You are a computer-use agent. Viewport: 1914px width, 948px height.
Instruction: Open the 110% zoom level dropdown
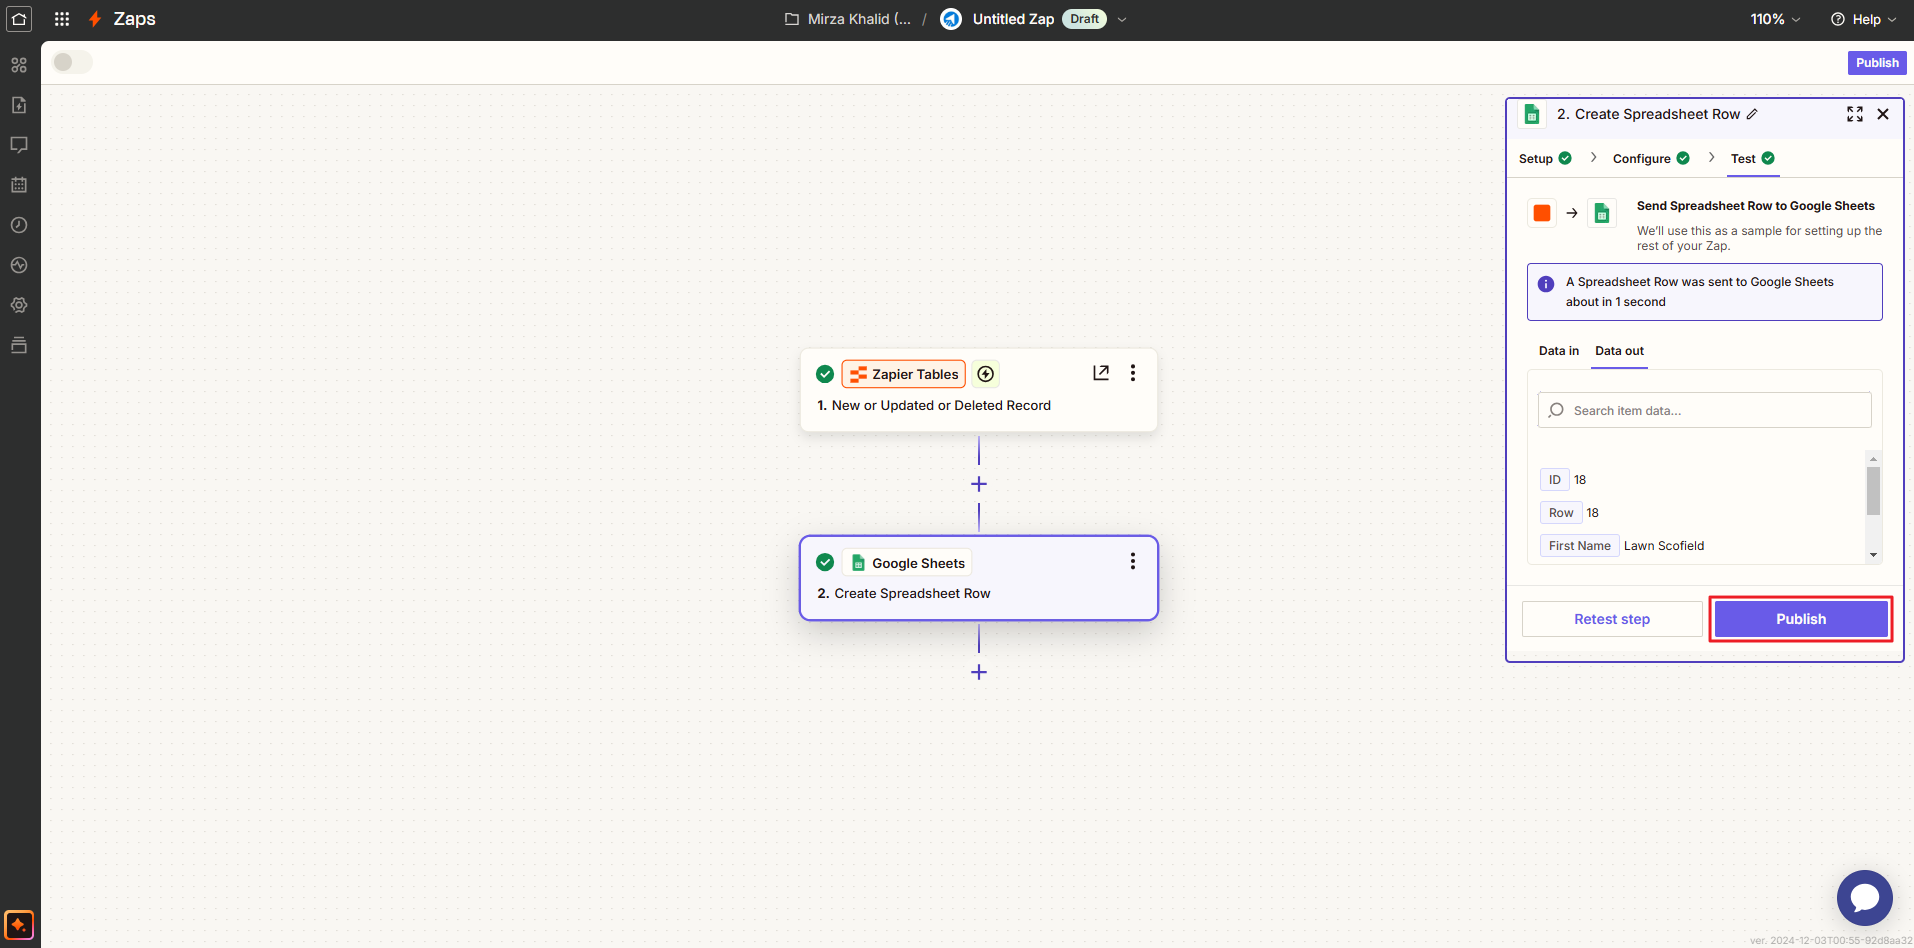1774,18
